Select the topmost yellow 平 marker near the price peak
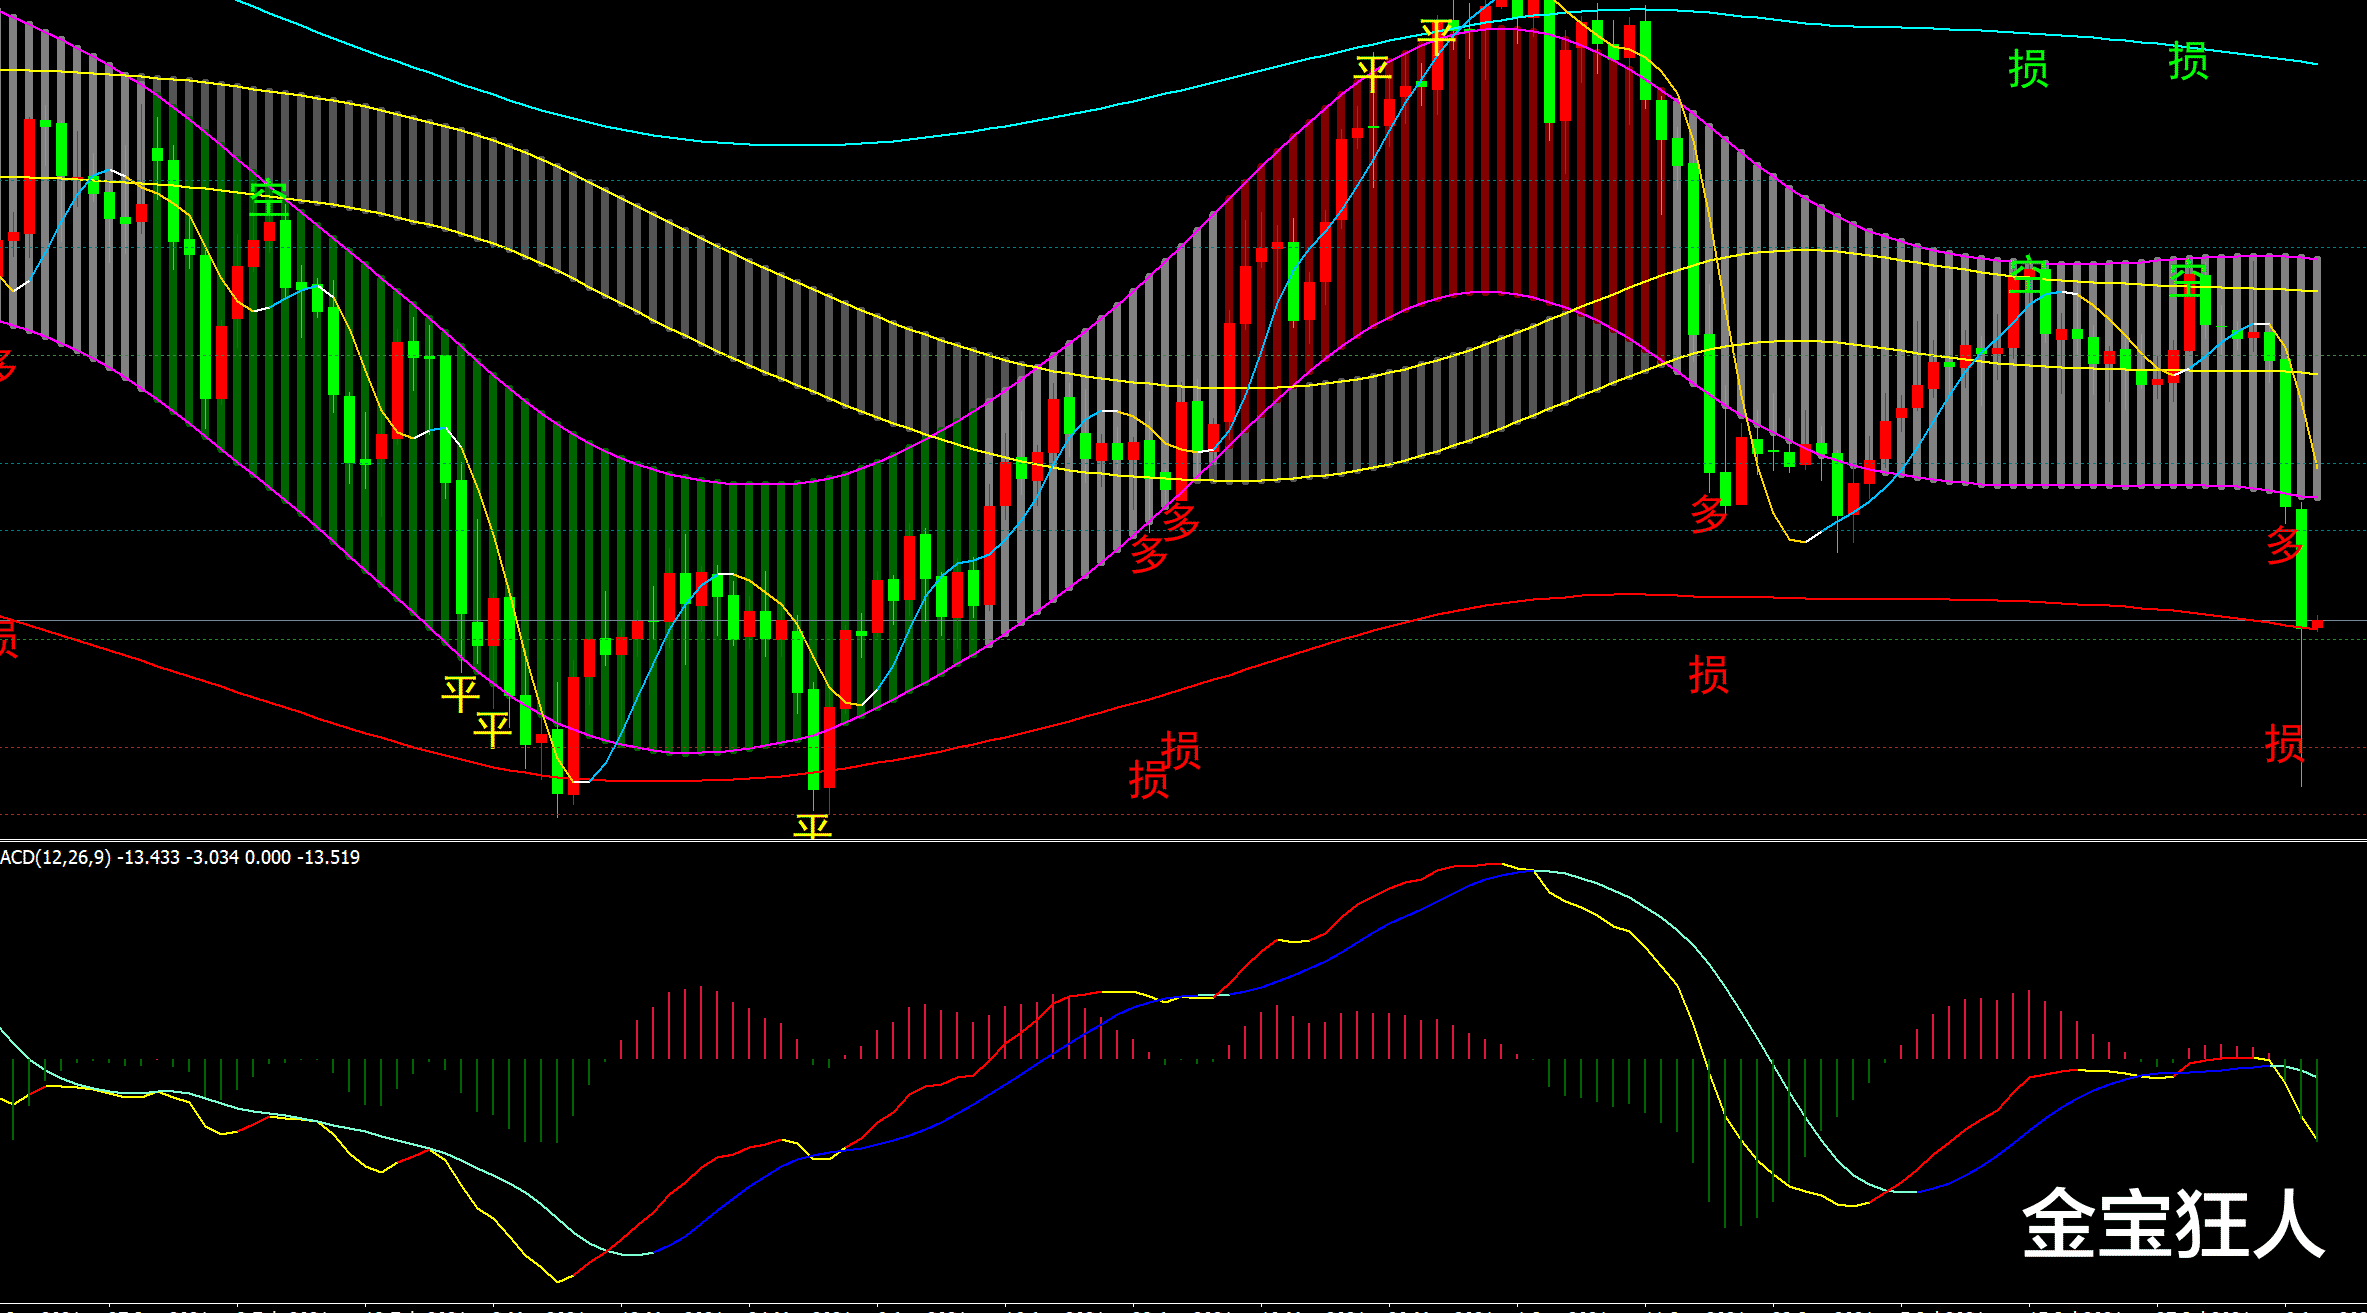Image resolution: width=2367 pixels, height=1313 pixels. pyautogui.click(x=1437, y=36)
